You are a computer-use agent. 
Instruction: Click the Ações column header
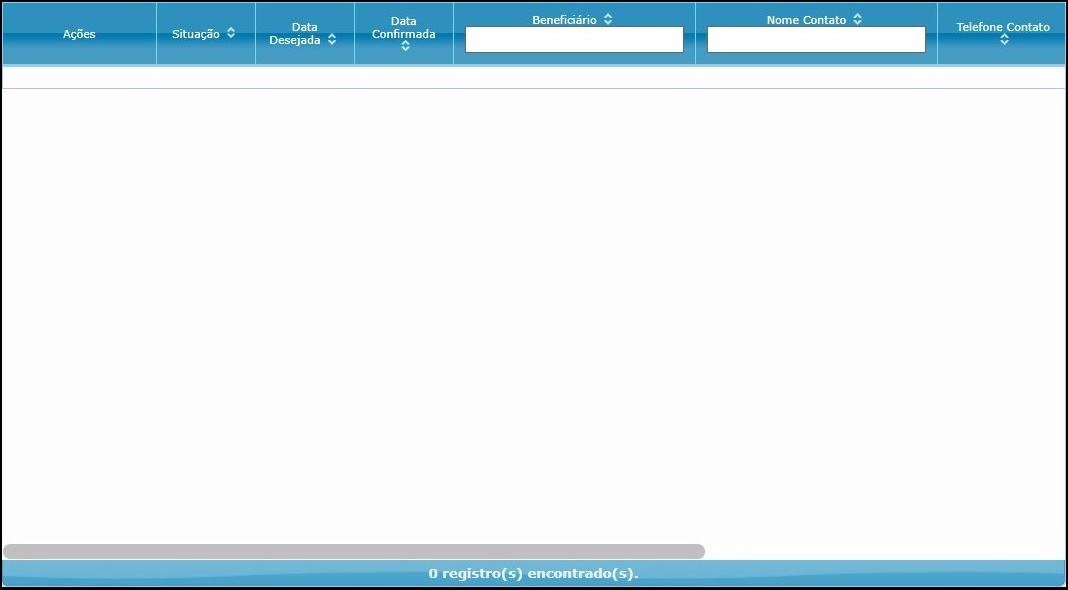79,34
